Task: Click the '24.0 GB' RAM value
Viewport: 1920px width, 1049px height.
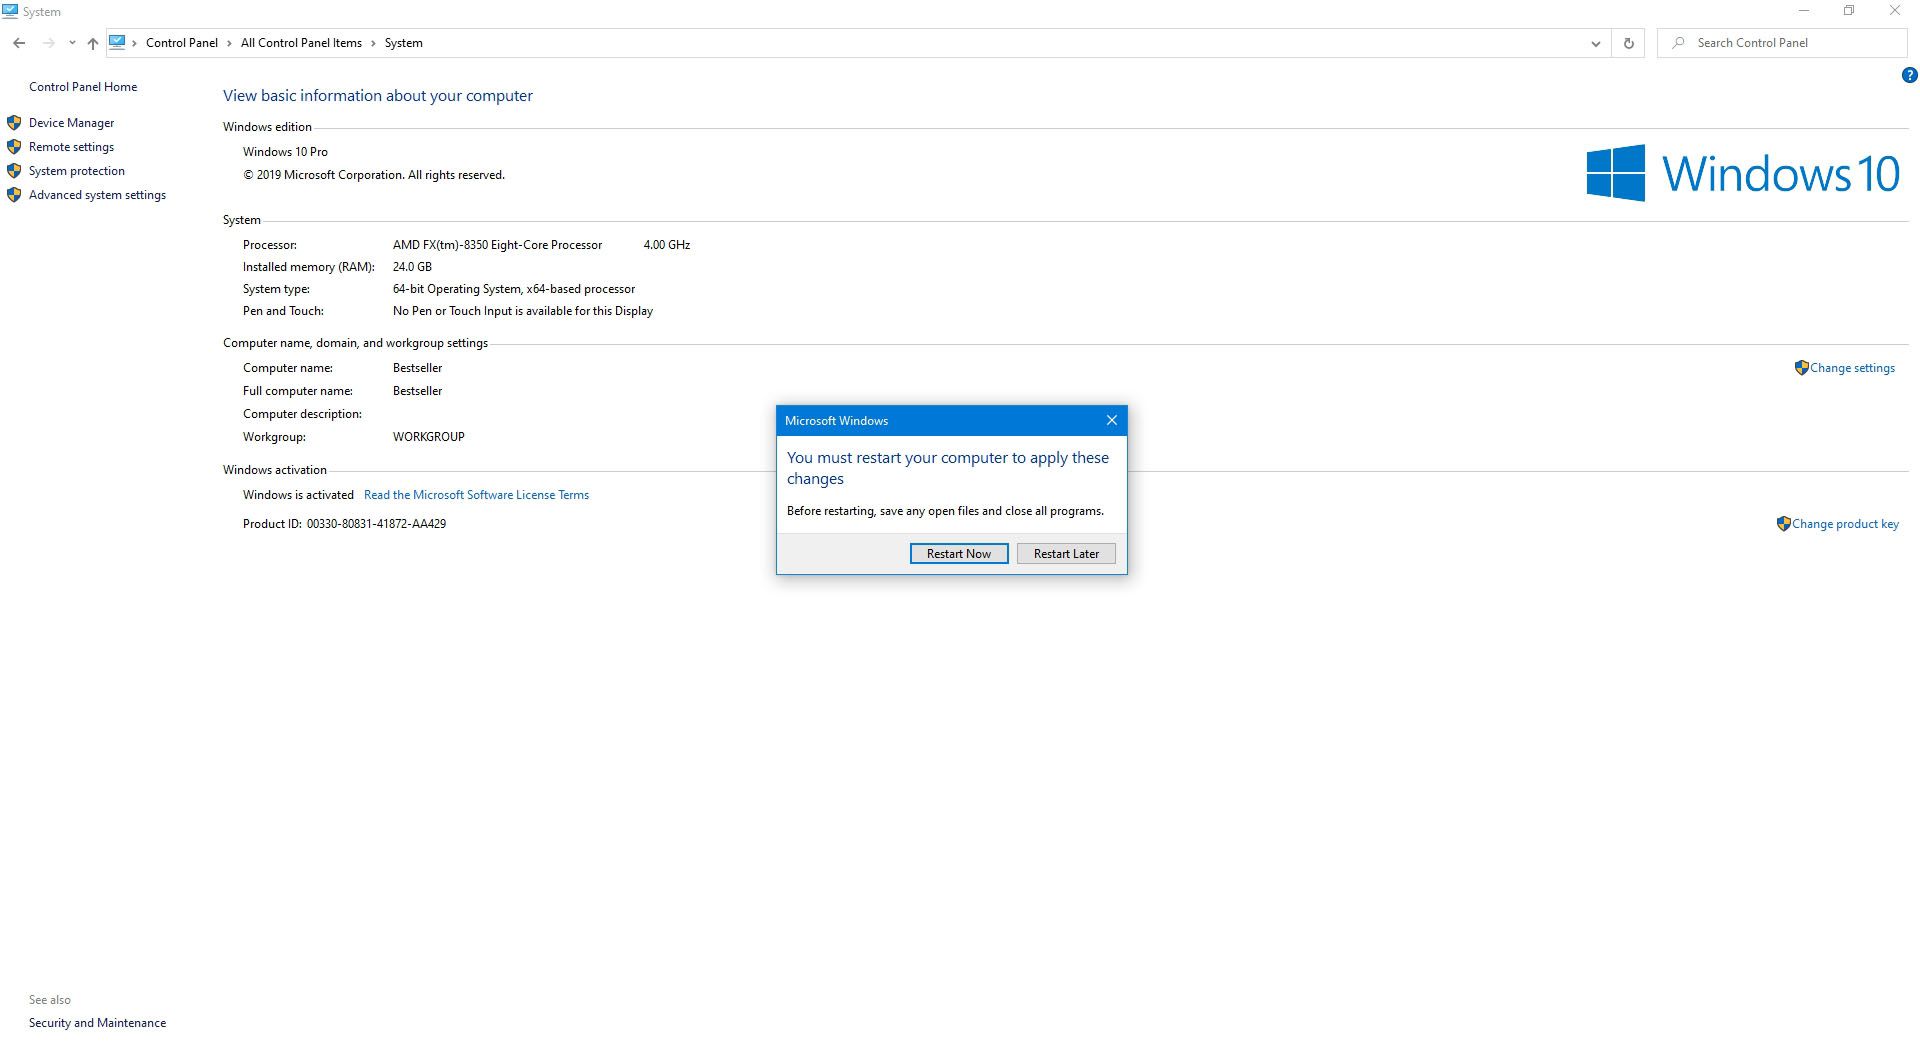Action: (x=412, y=267)
